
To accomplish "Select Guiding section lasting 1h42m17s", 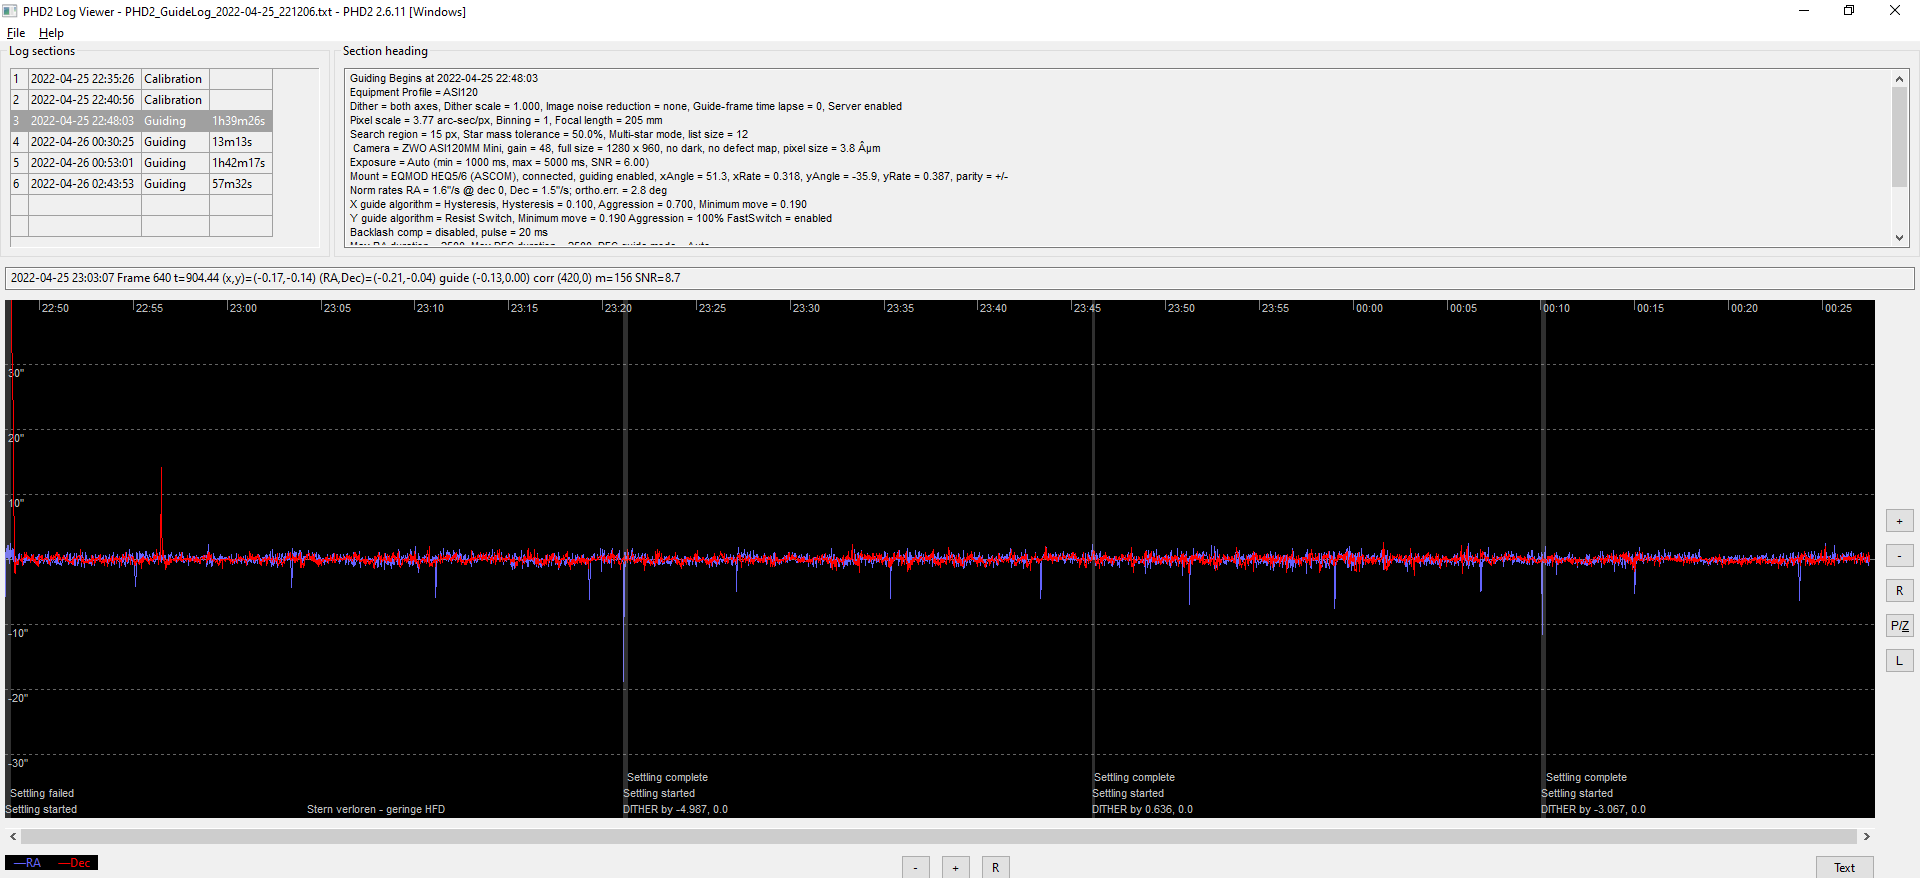I will click(141, 163).
